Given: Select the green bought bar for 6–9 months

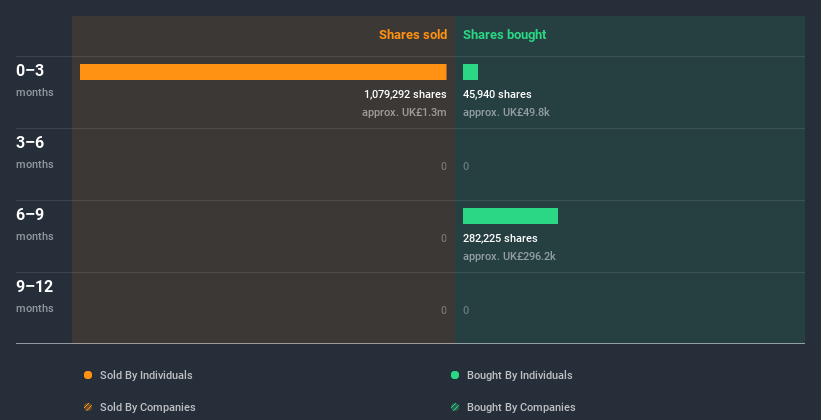Looking at the screenshot, I should (x=511, y=216).
